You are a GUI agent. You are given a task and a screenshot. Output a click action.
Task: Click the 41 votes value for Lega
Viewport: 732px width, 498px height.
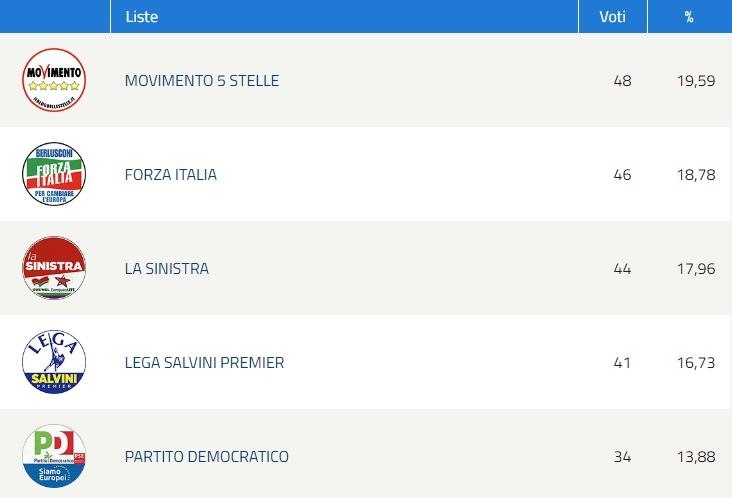tap(622, 363)
